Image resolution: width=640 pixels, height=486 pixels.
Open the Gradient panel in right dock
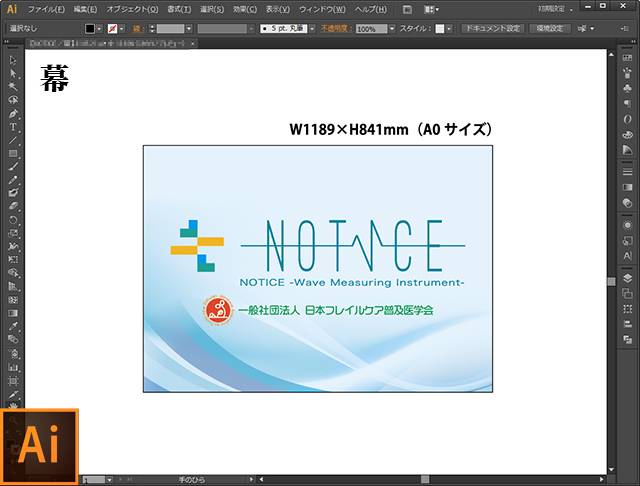click(627, 187)
